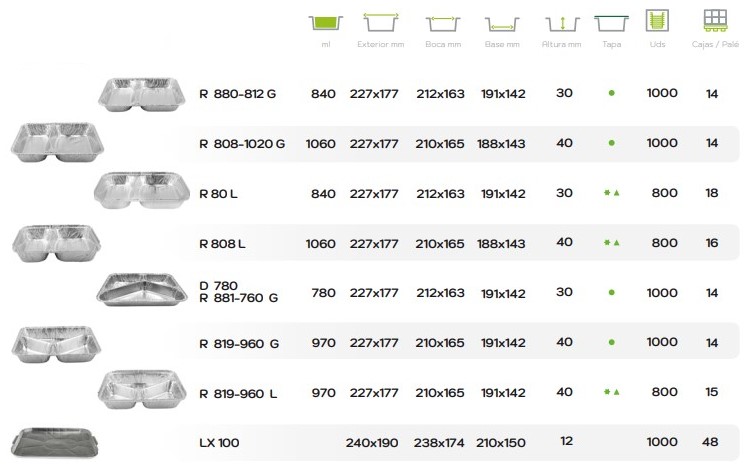
Task: Click the R 881-760 G reference text
Action: pyautogui.click(x=239, y=298)
